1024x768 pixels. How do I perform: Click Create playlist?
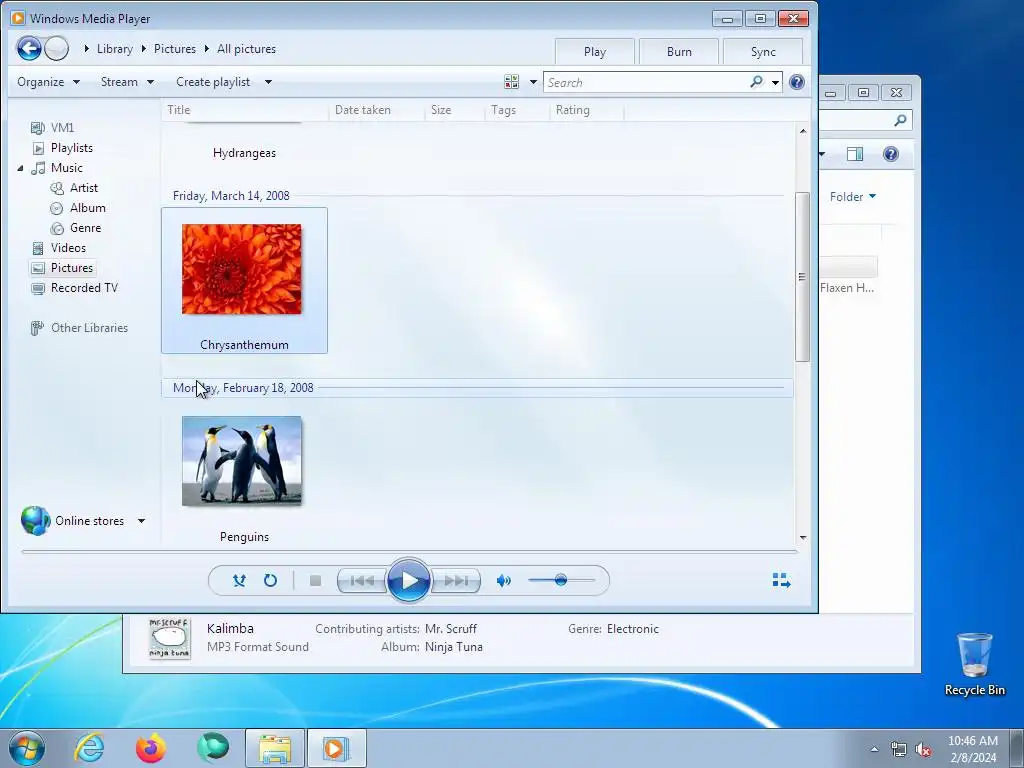pyautogui.click(x=213, y=82)
